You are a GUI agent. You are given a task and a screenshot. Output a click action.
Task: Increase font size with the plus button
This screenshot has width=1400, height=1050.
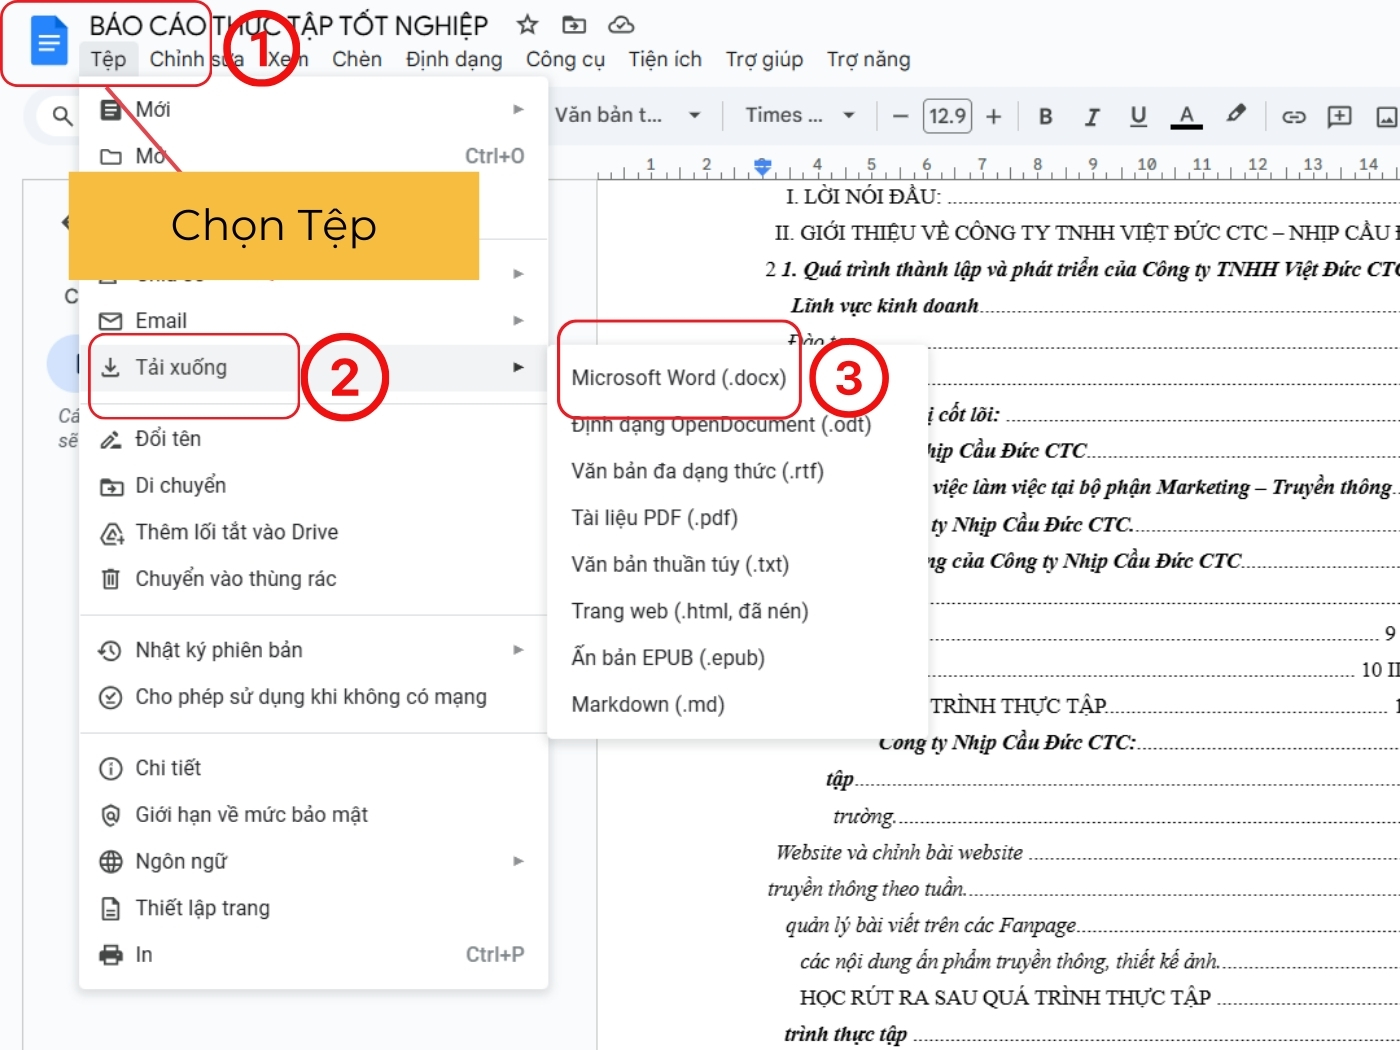pyautogui.click(x=993, y=116)
